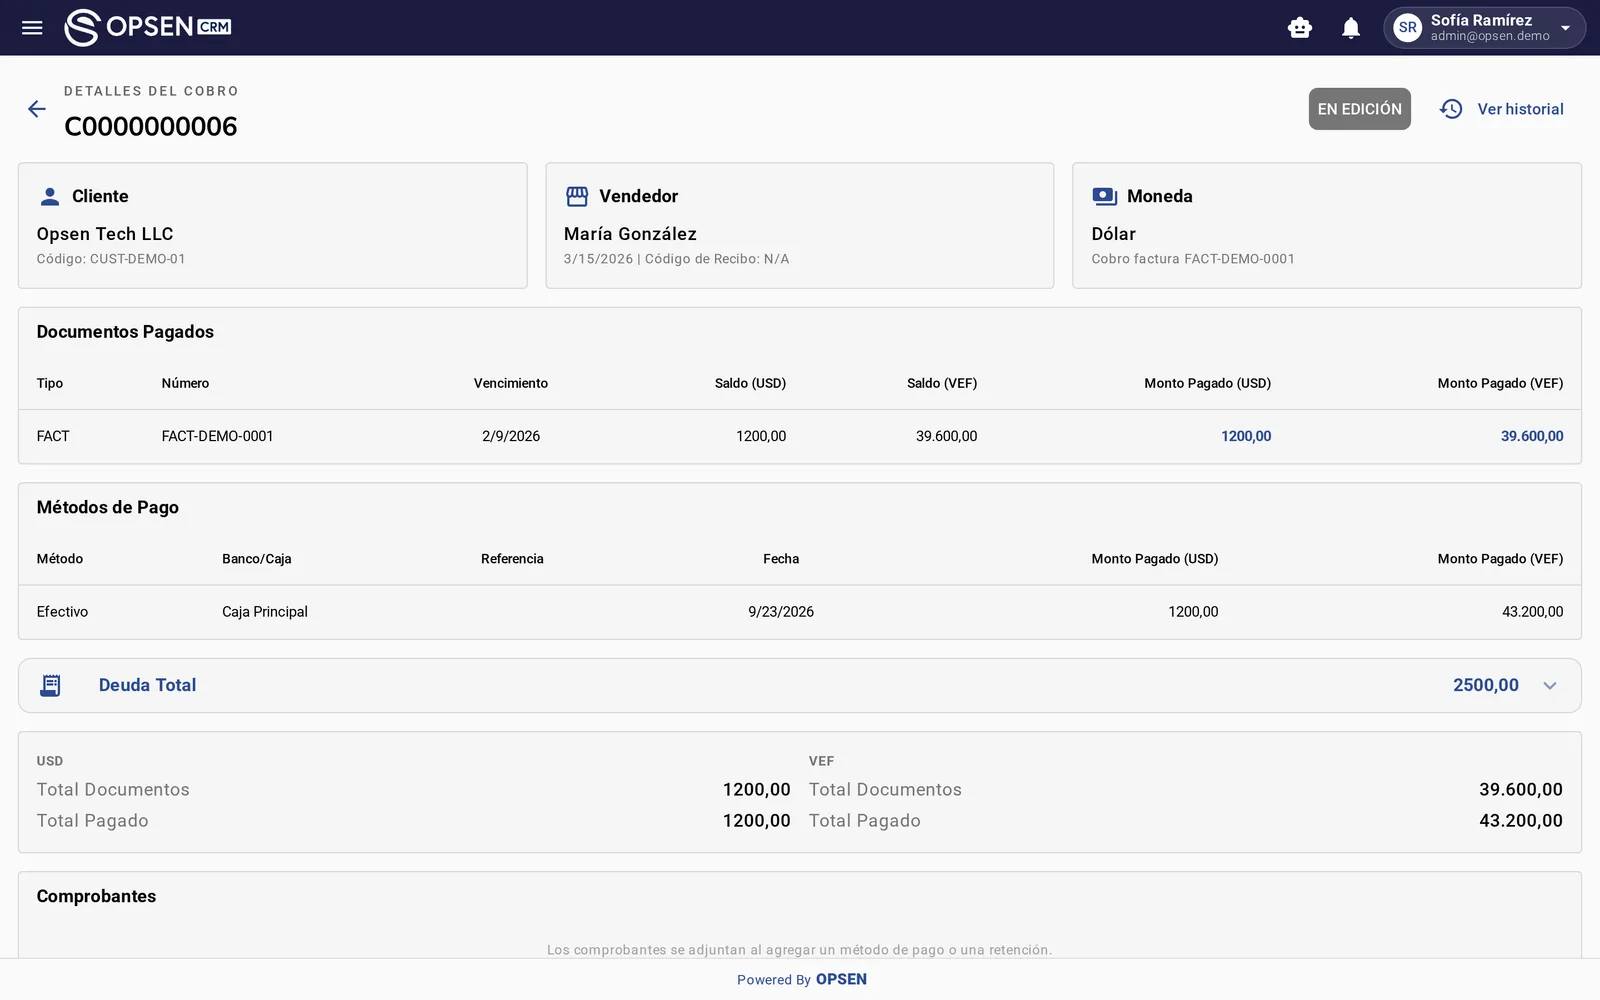
Task: Click the Opsen Tech LLC client name
Action: click(105, 234)
